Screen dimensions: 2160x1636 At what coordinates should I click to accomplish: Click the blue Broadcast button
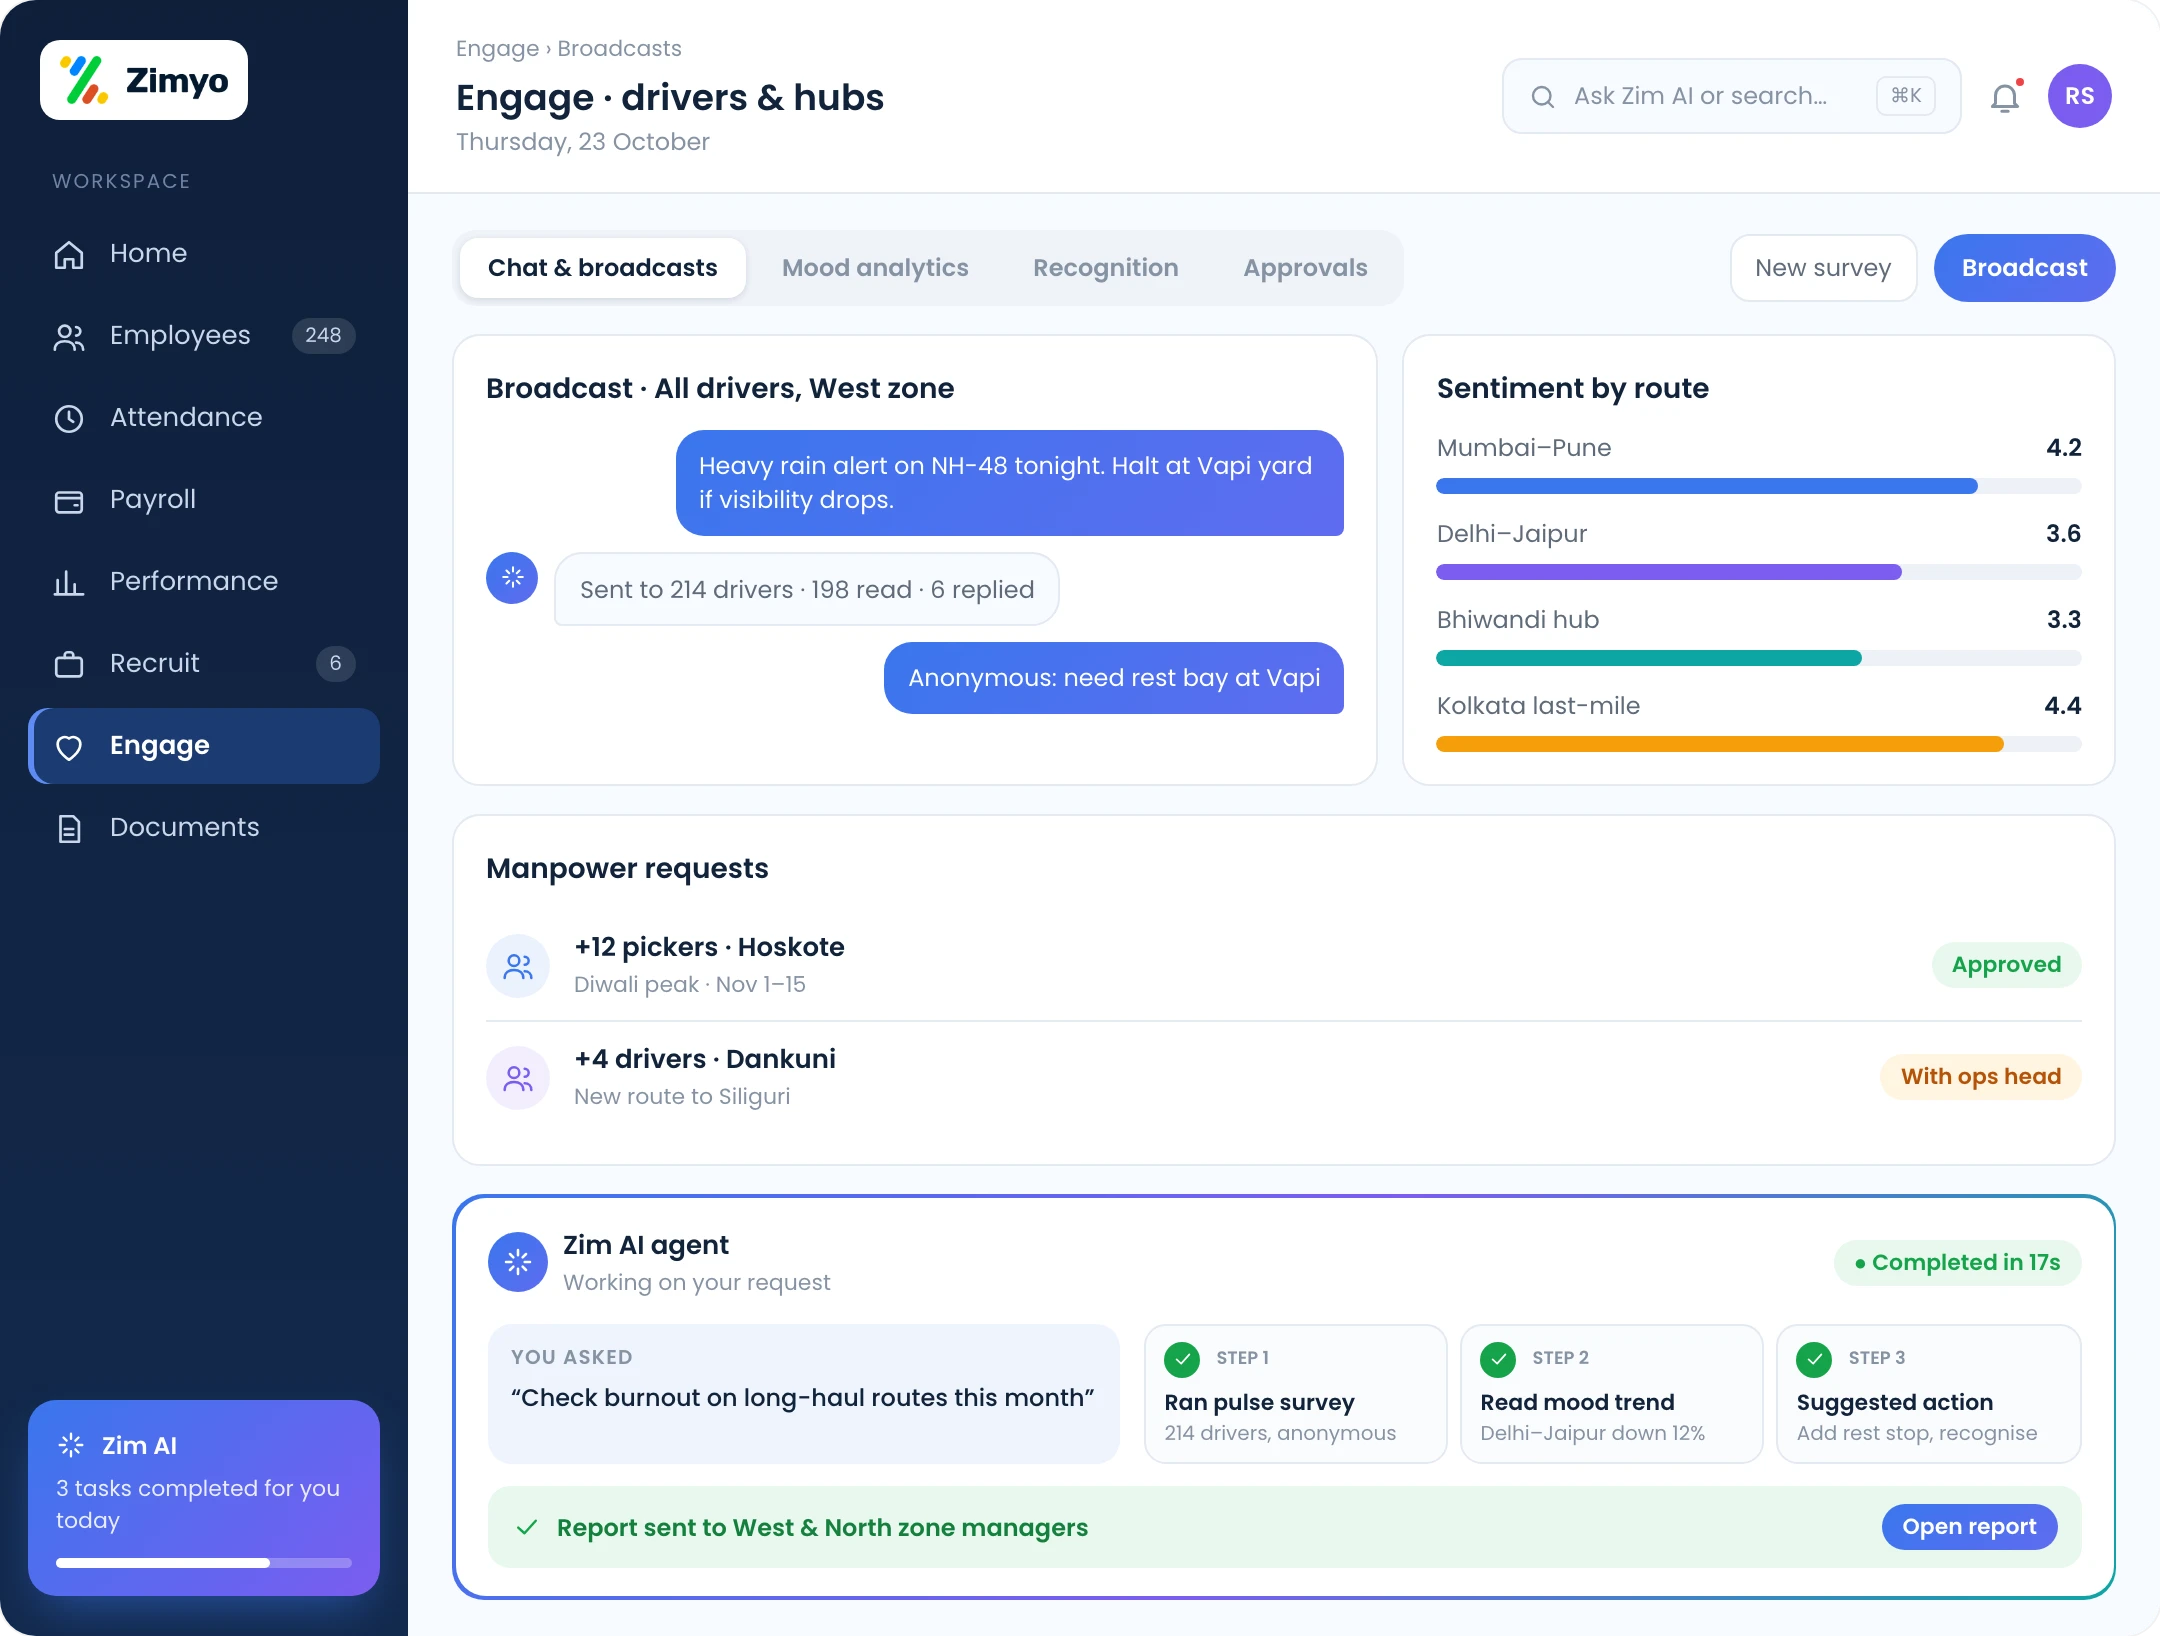pyautogui.click(x=2024, y=268)
